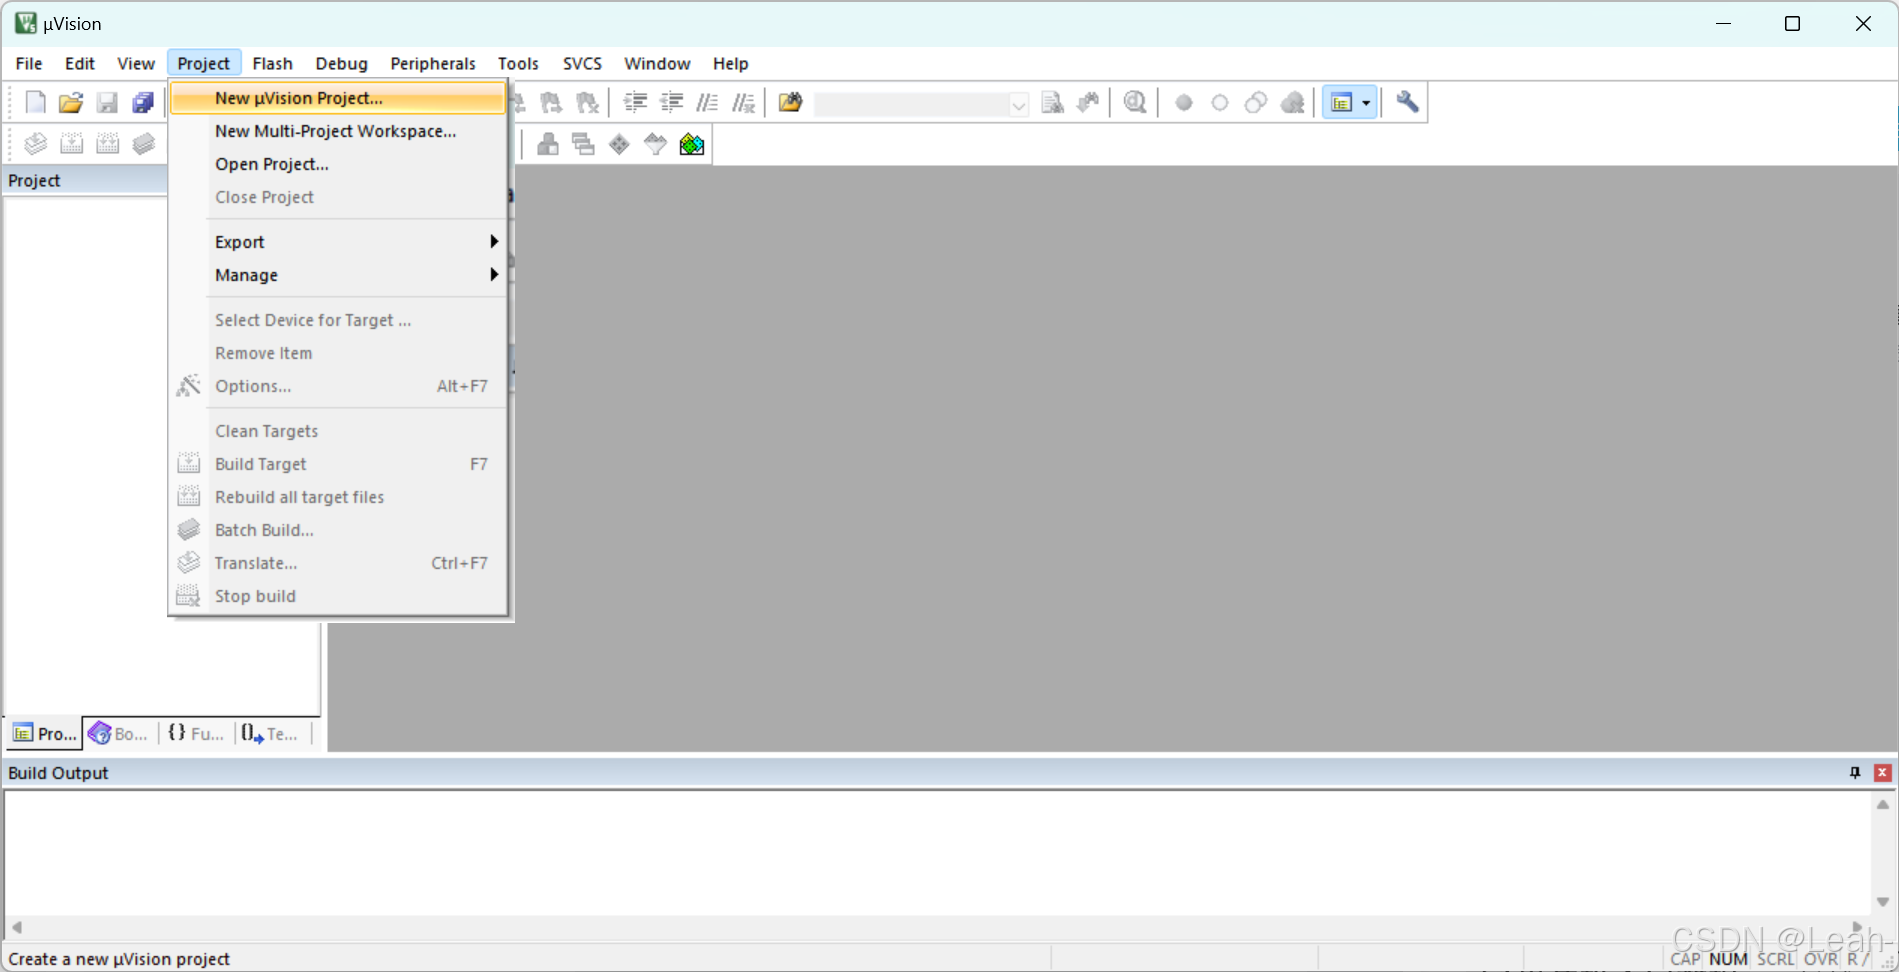Launch Pack Installer colorful icon
This screenshot has width=1899, height=972.
pos(691,144)
